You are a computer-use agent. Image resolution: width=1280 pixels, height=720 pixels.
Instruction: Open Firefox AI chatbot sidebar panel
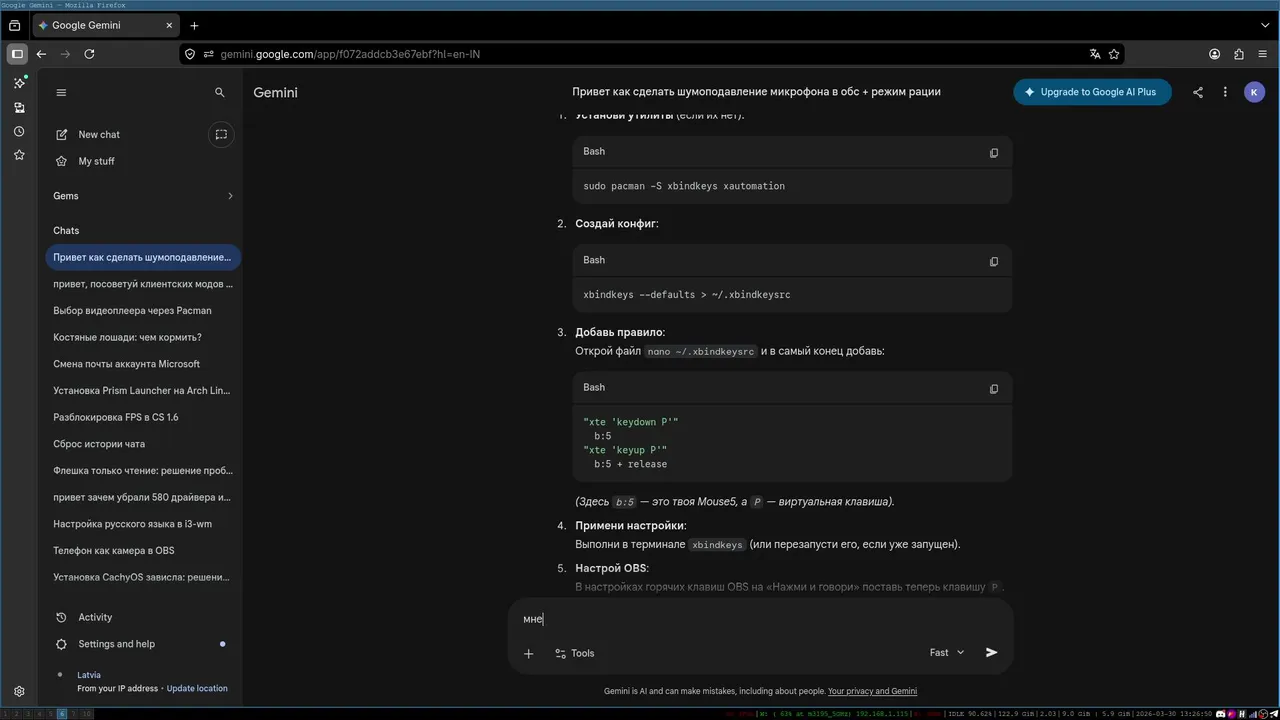click(19, 83)
